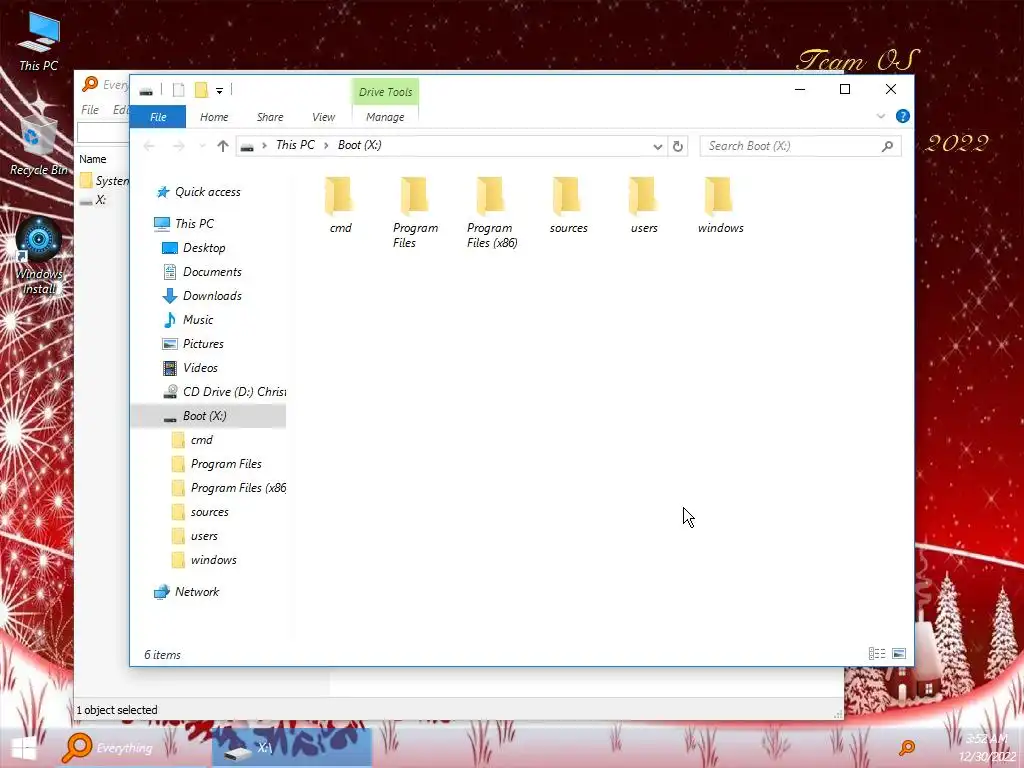Select cmd folder in navigation tree
This screenshot has height=768, width=1024.
click(x=202, y=440)
